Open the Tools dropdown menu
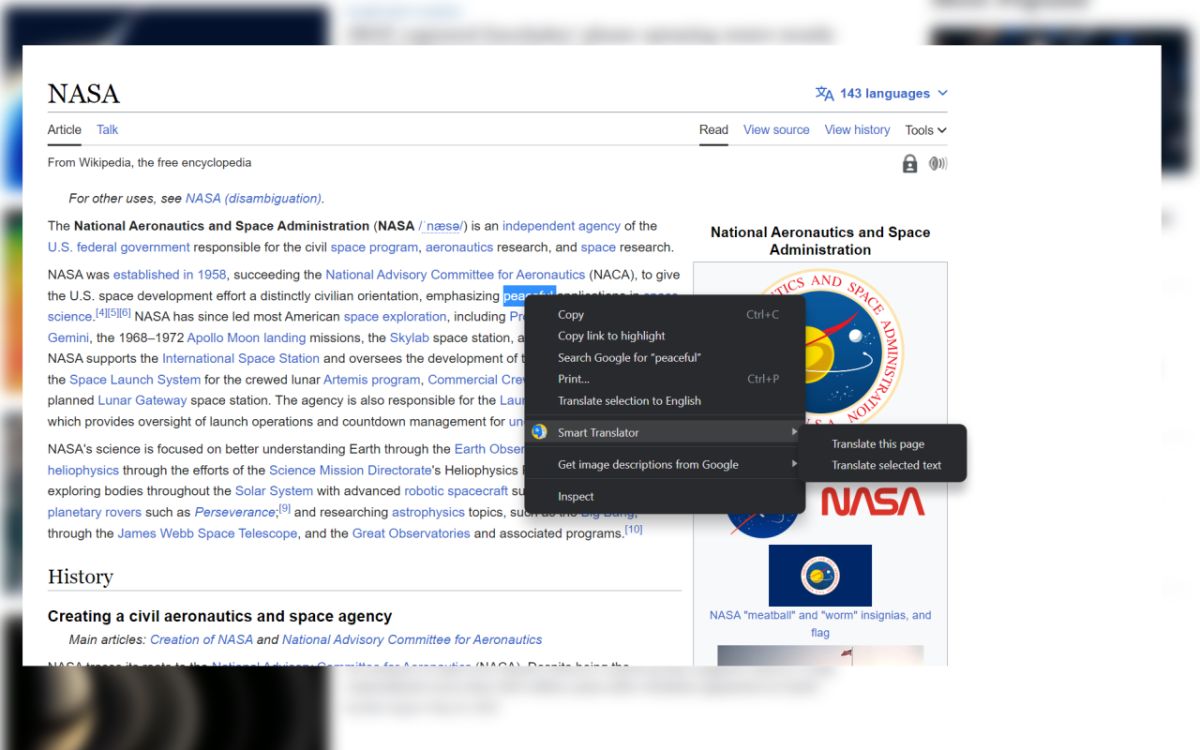 click(x=926, y=130)
